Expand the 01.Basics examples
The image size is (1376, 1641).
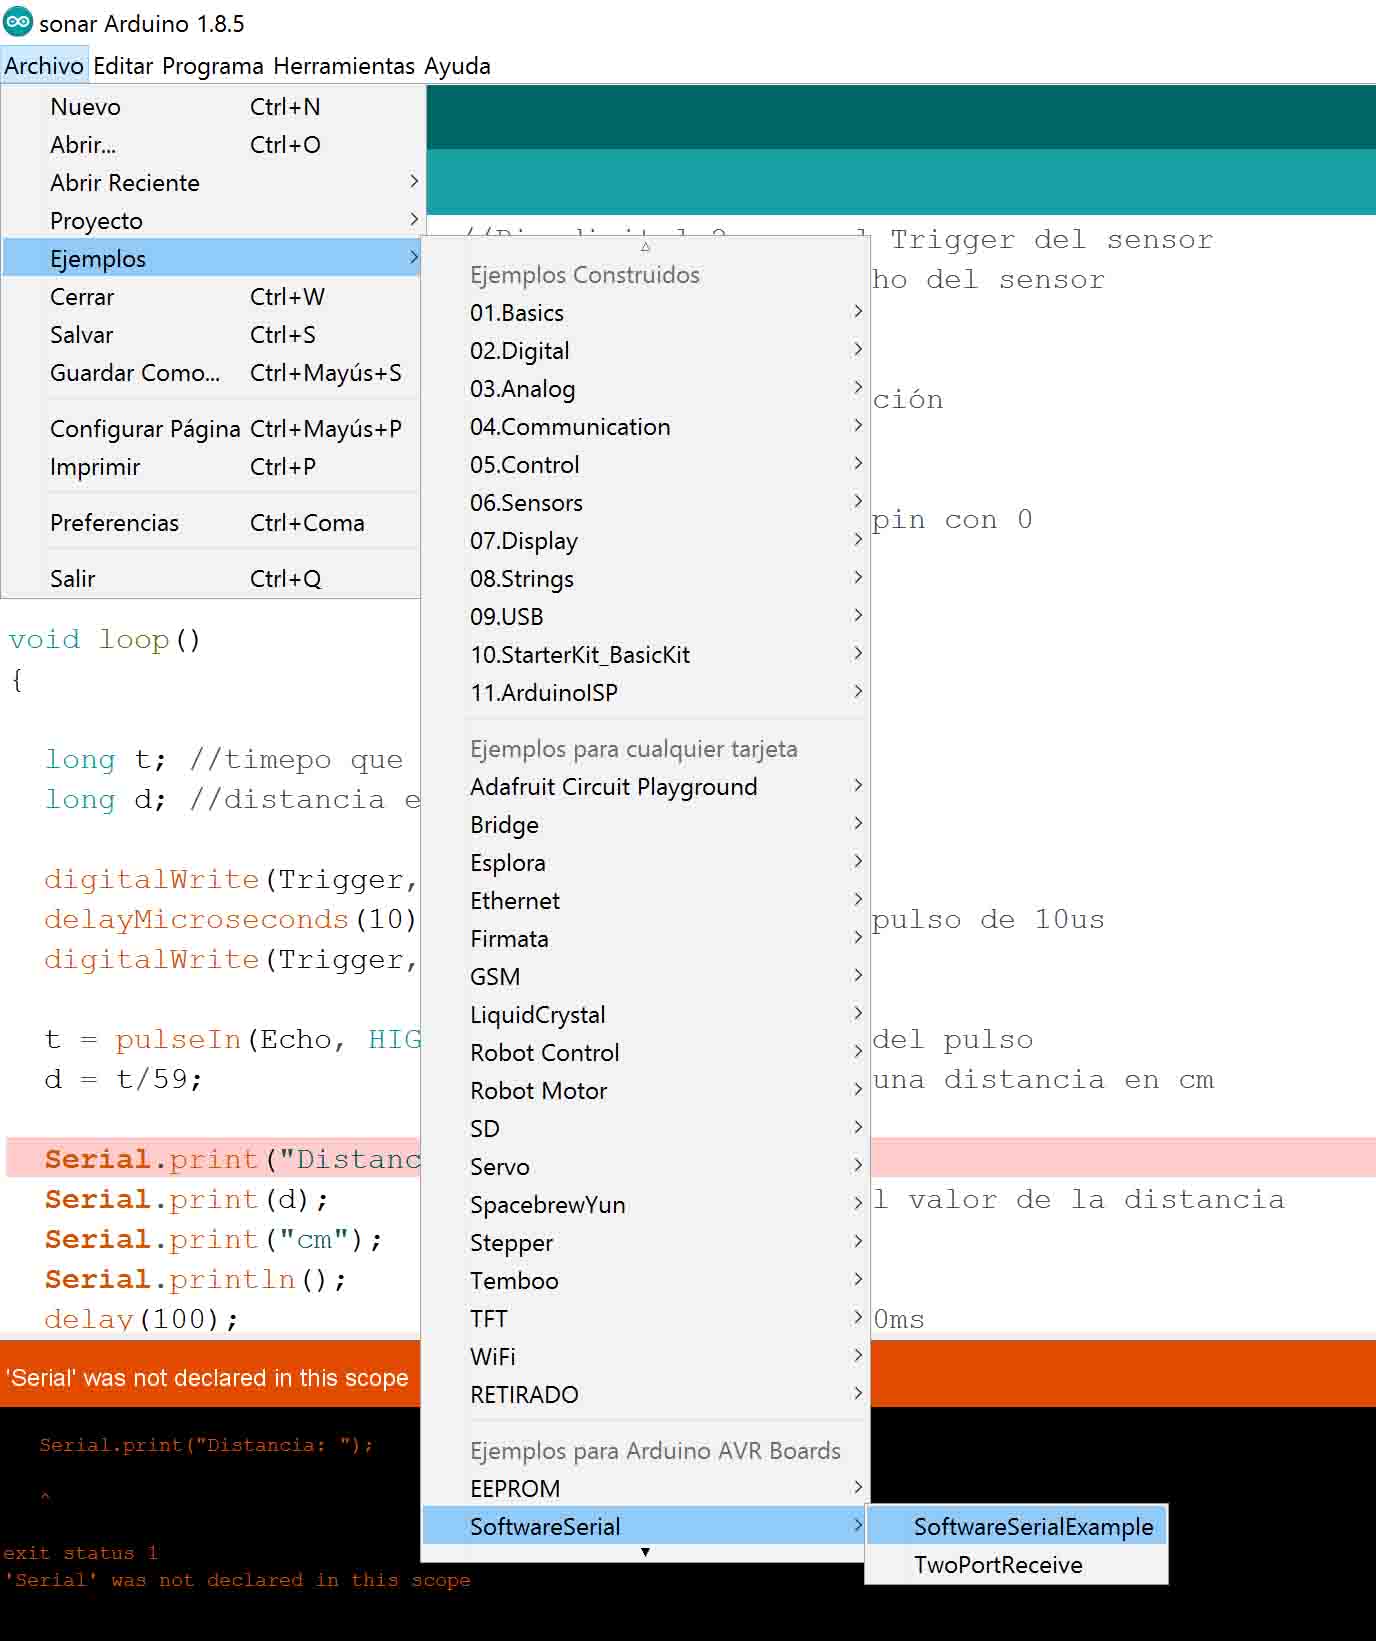click(645, 313)
